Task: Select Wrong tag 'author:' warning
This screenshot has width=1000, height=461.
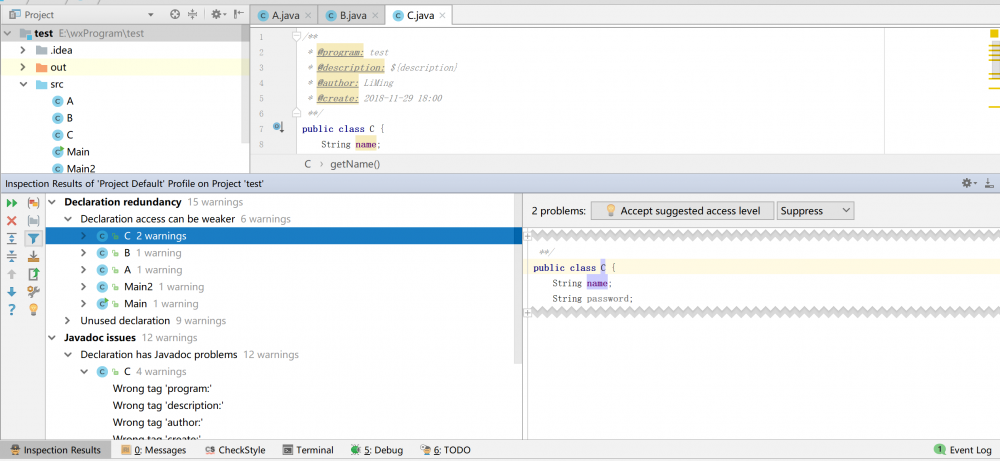Action: click(x=158, y=422)
